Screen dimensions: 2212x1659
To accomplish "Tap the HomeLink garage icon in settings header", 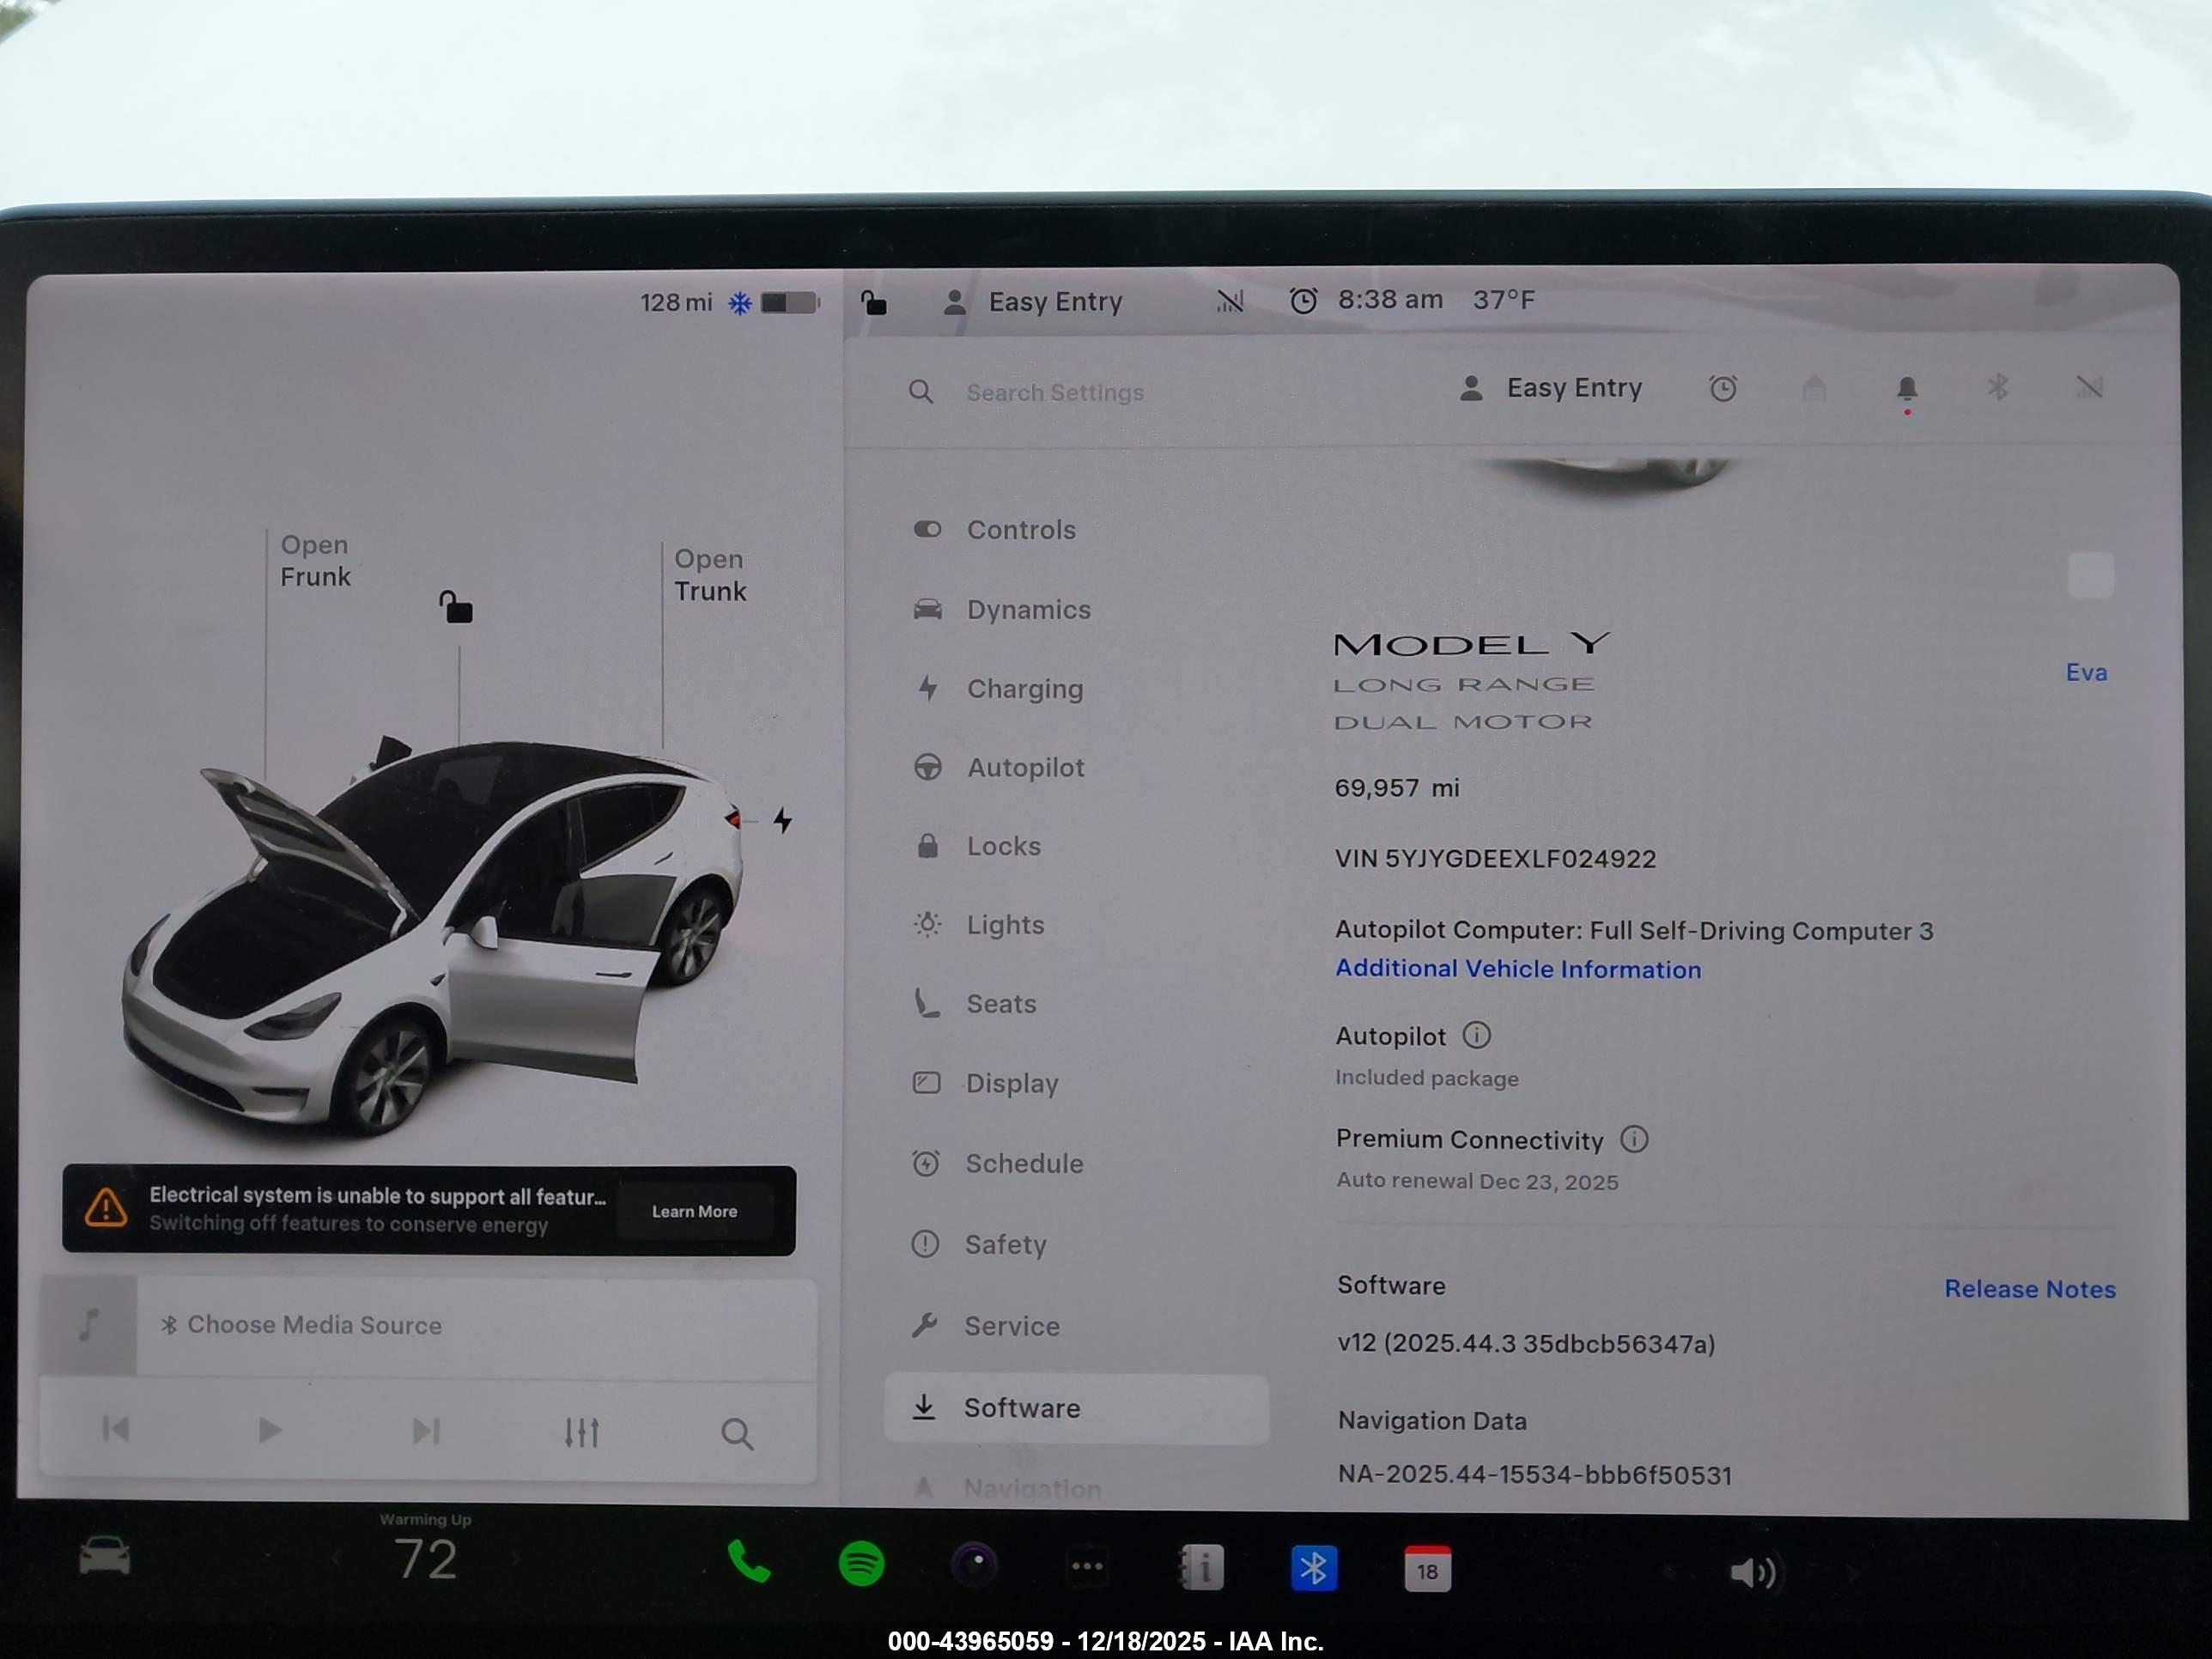I will [x=1814, y=388].
